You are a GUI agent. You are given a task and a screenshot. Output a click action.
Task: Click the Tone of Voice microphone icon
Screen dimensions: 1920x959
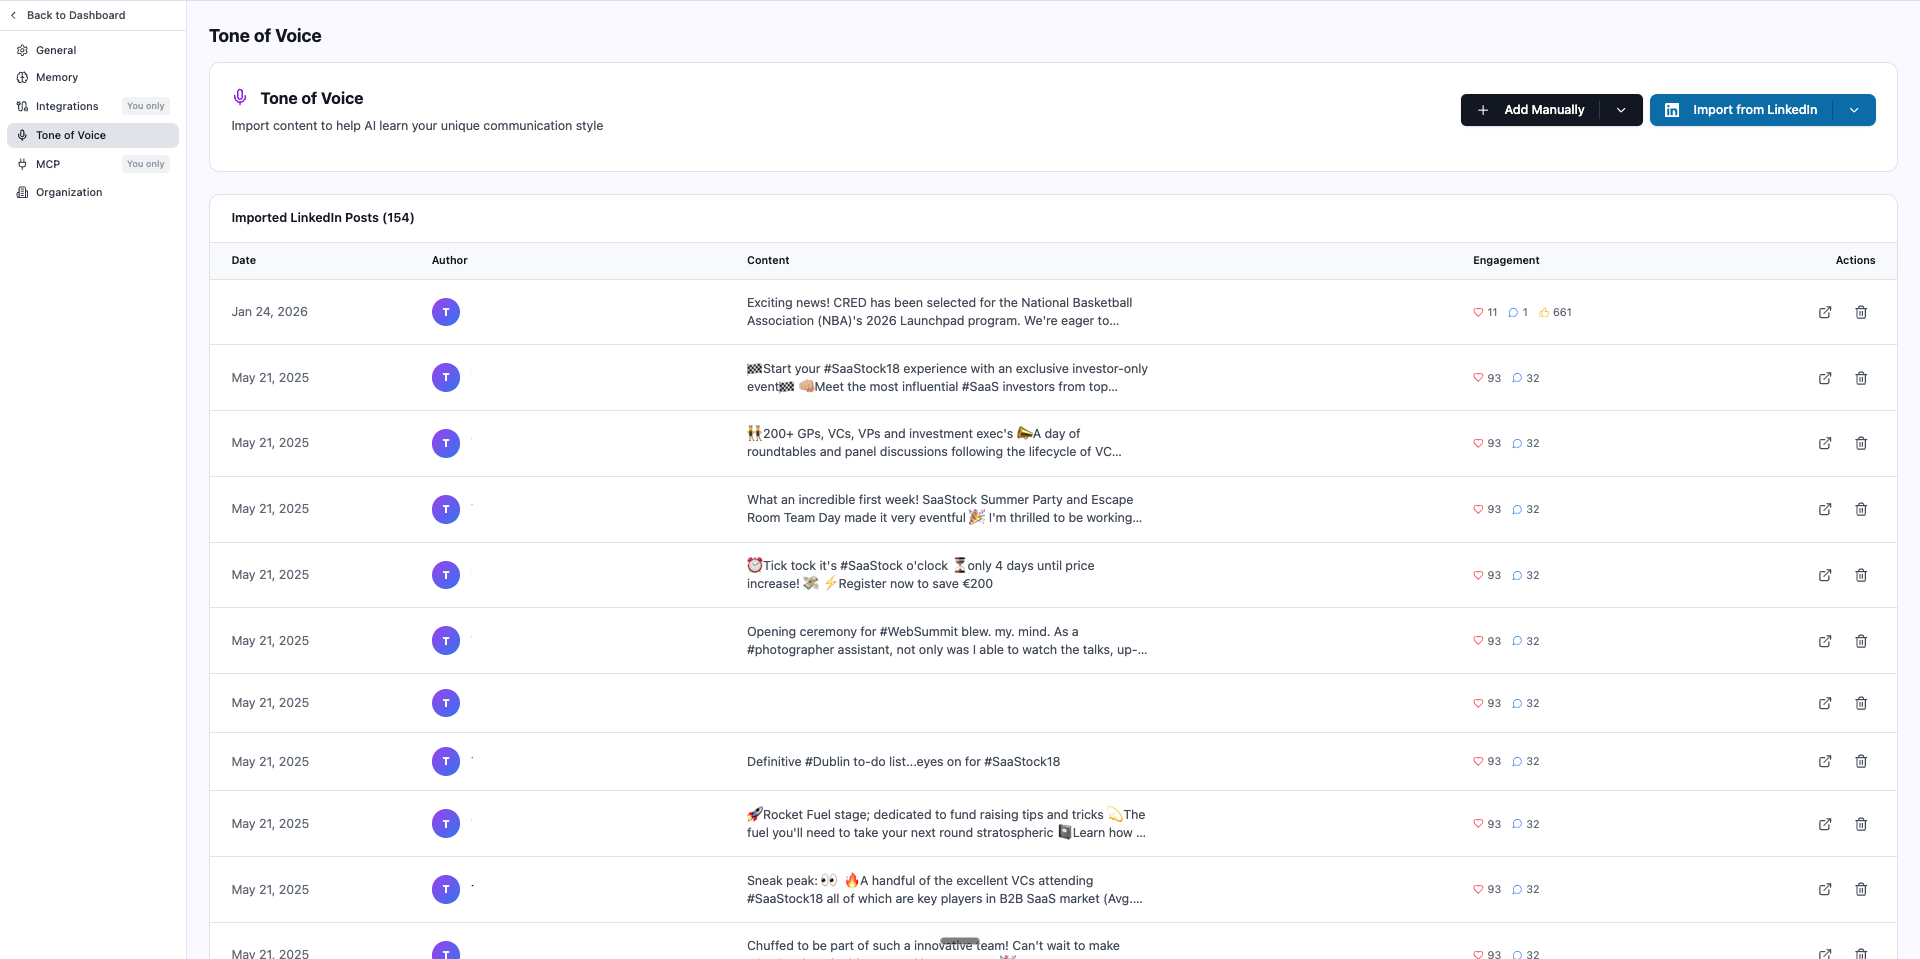point(240,97)
